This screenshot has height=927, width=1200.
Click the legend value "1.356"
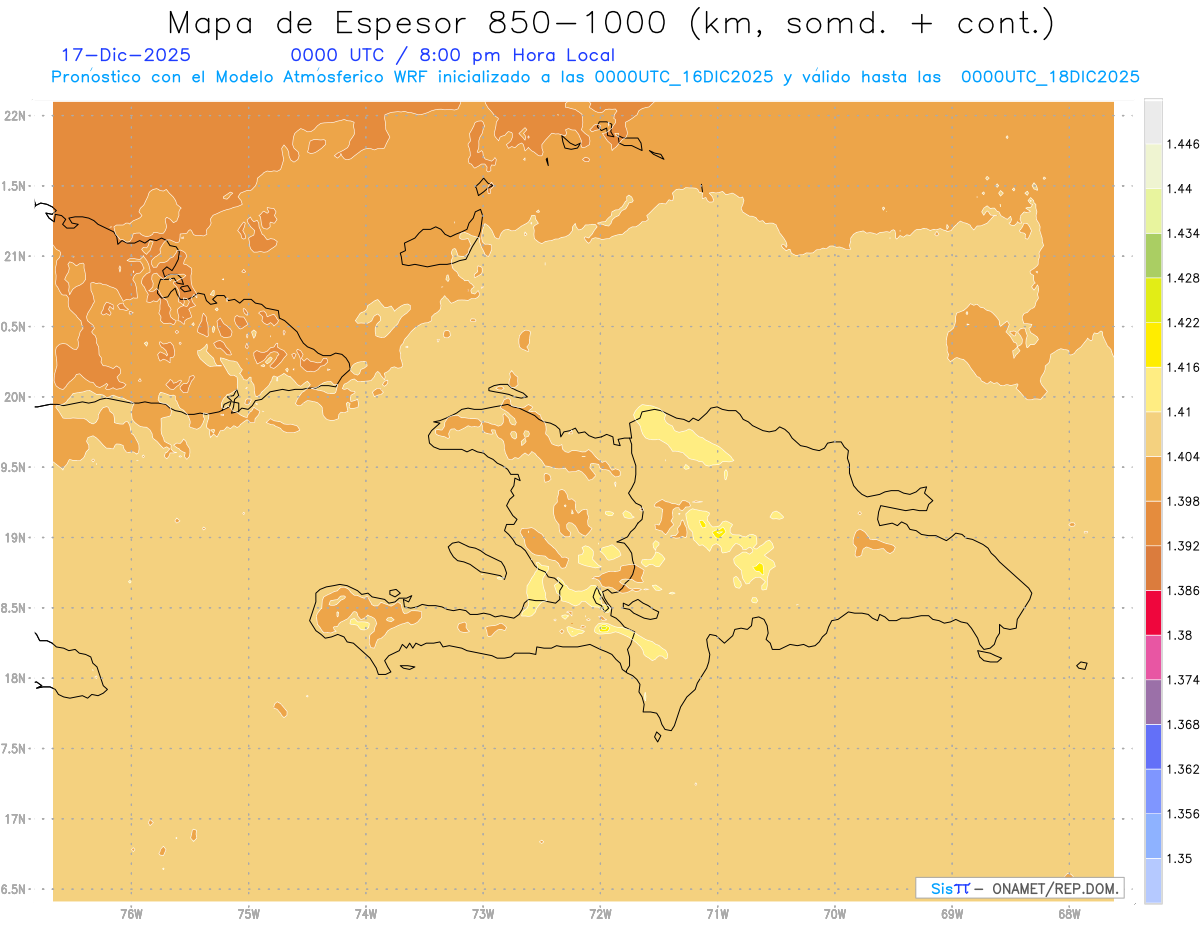point(1183,814)
